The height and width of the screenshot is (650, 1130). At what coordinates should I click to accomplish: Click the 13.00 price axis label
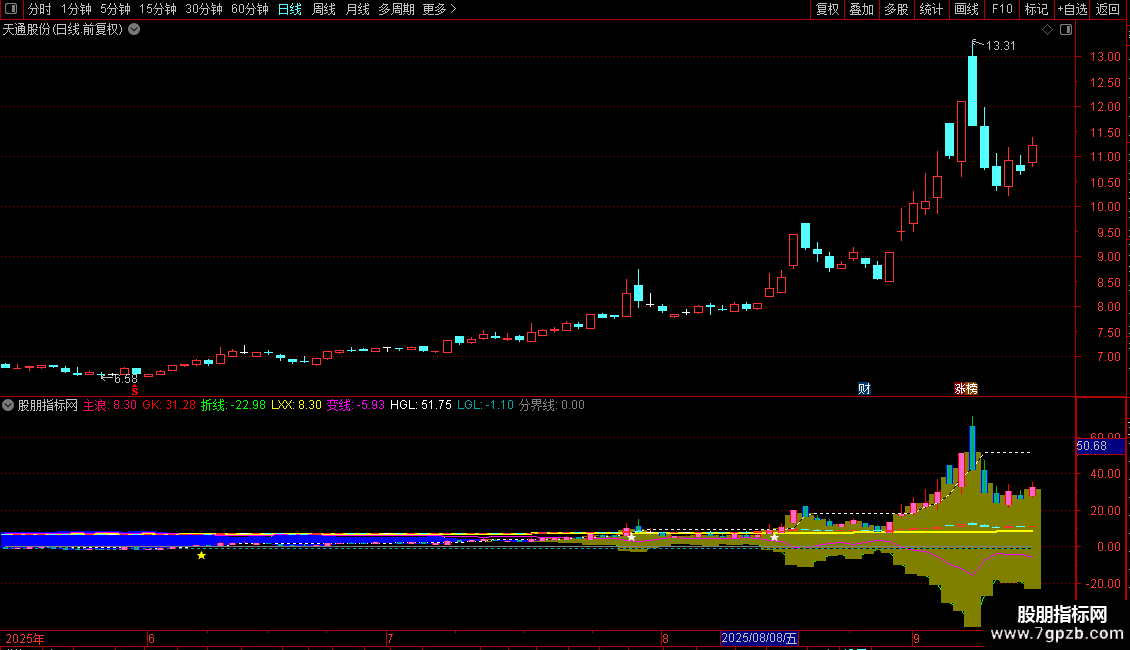[1105, 57]
